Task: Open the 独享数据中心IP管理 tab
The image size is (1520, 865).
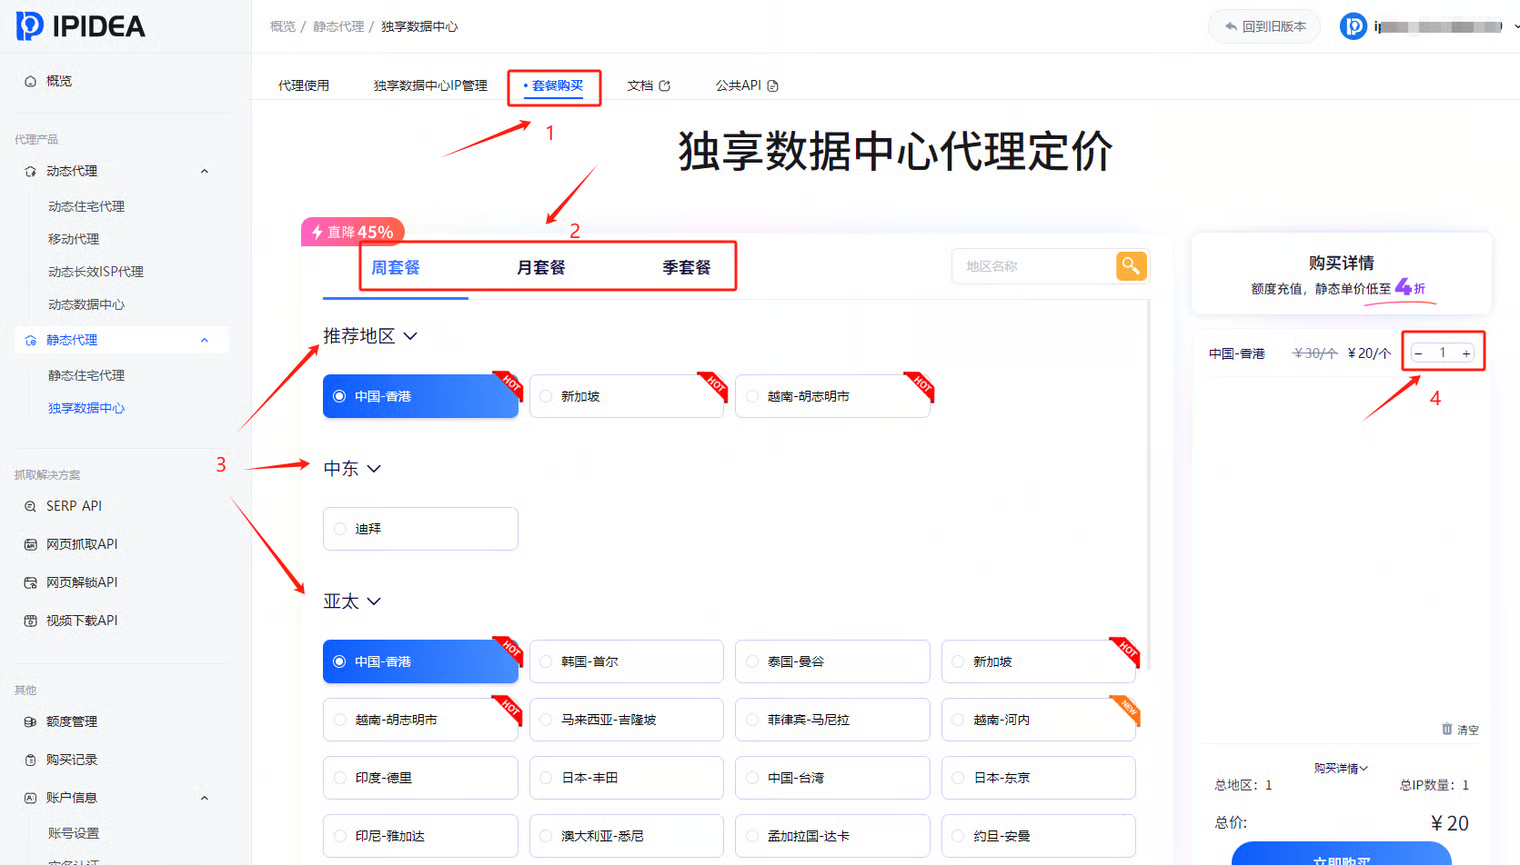Action: click(430, 86)
